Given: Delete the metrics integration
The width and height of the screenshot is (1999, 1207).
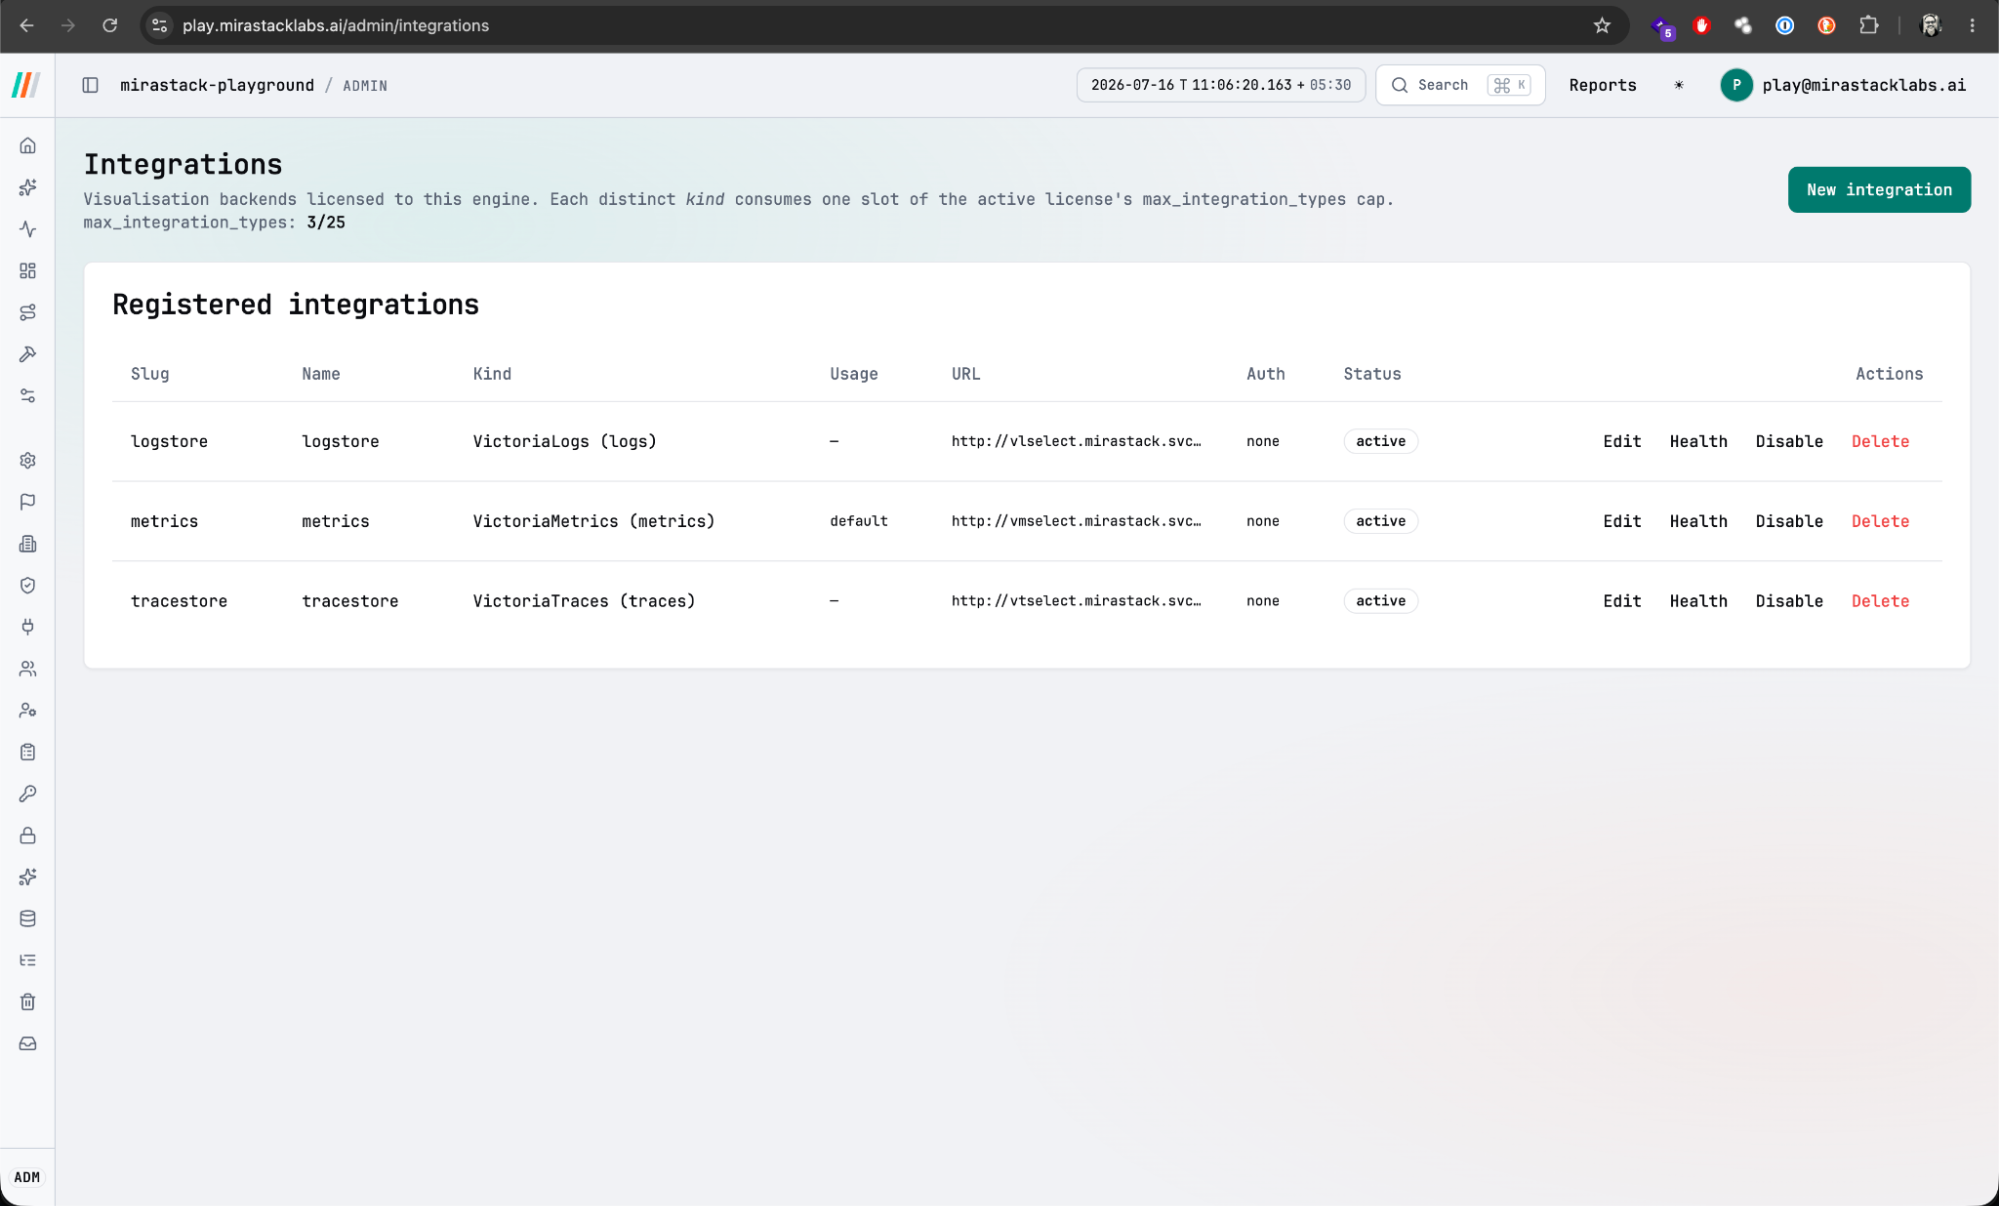Looking at the screenshot, I should coord(1879,521).
